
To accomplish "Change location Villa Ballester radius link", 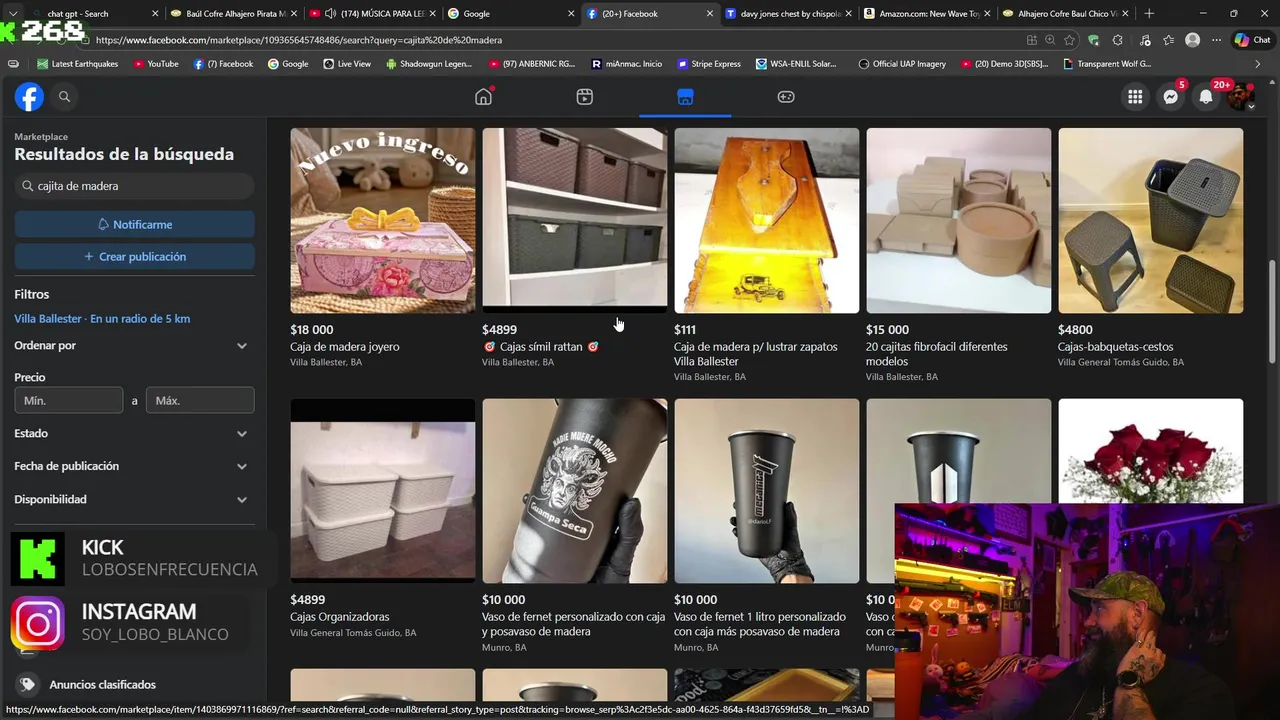I will pyautogui.click(x=102, y=319).
